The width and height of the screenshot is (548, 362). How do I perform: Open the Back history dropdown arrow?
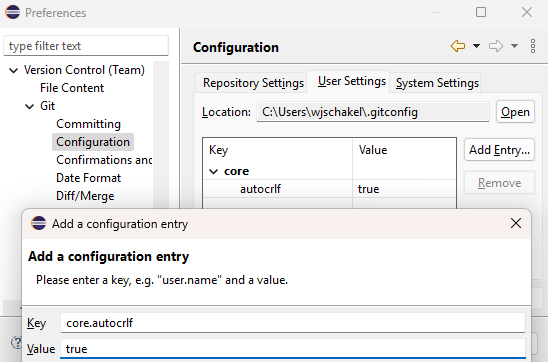tap(476, 46)
